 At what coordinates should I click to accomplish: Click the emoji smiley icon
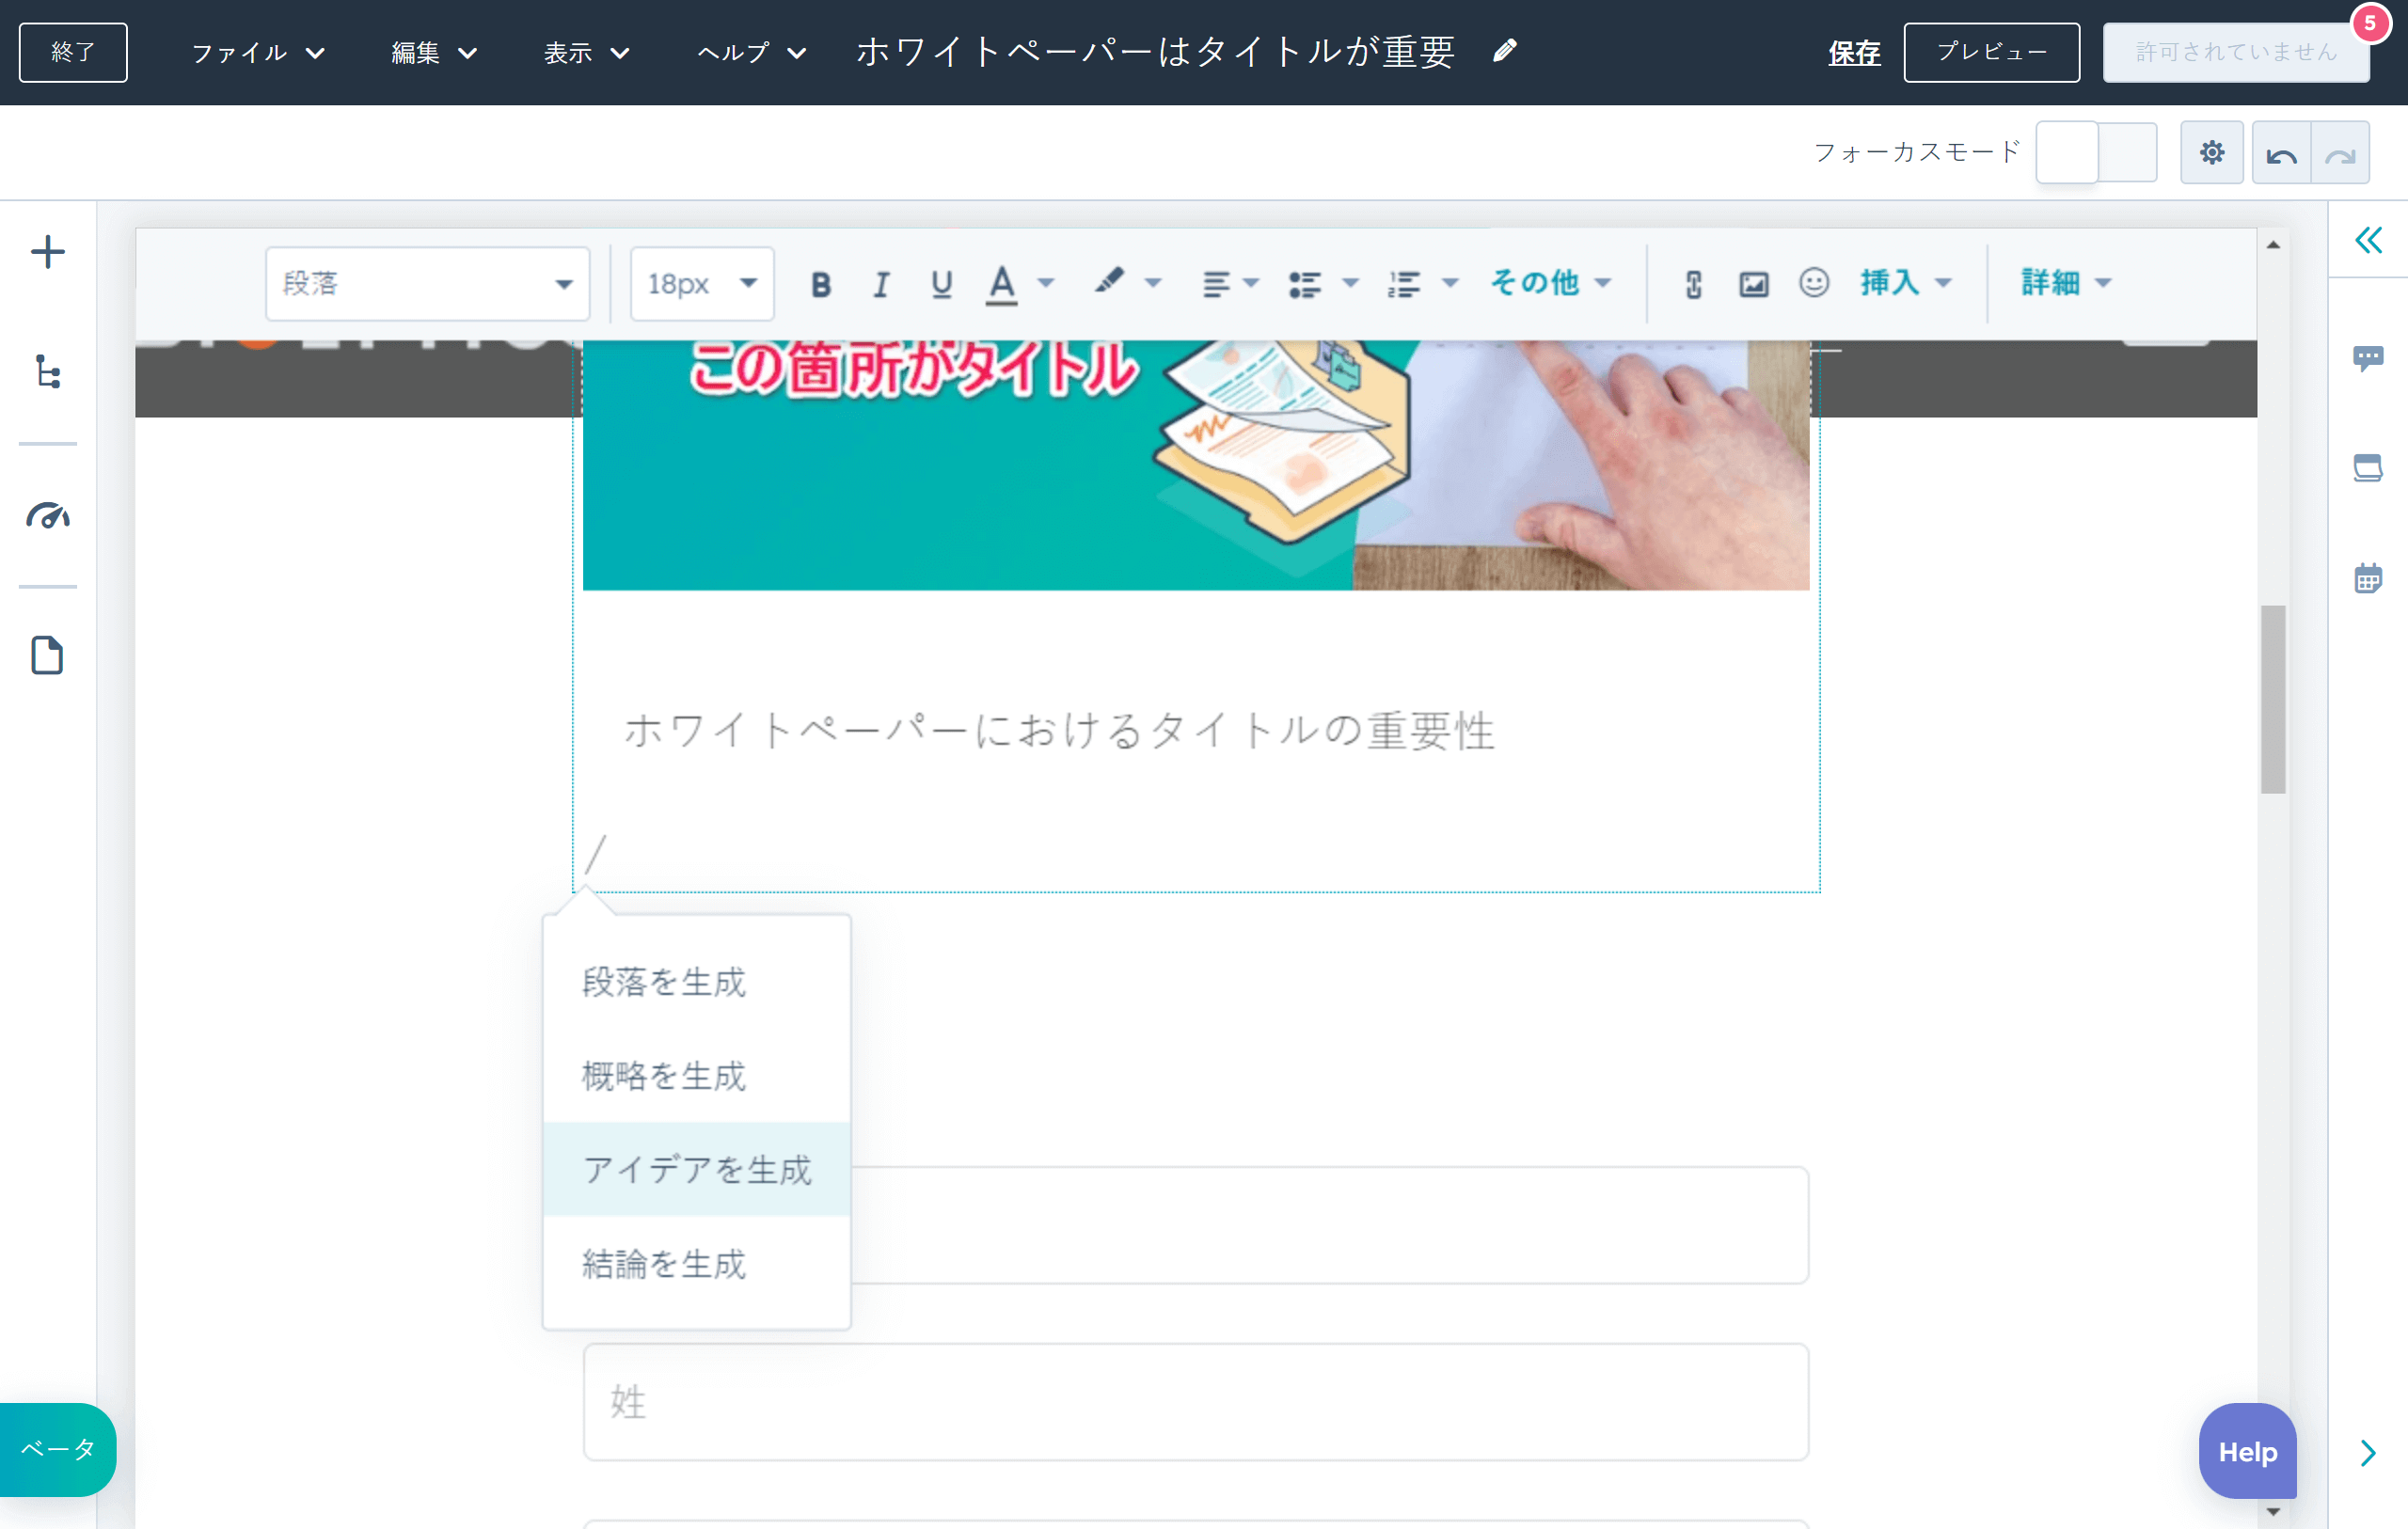(x=1814, y=283)
